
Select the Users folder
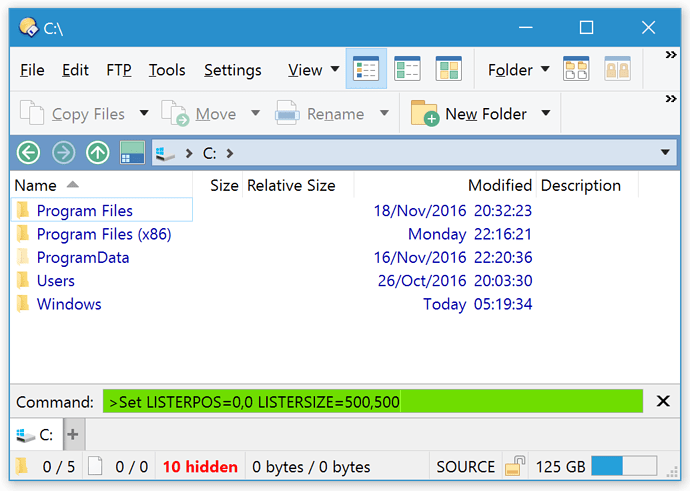coord(55,281)
